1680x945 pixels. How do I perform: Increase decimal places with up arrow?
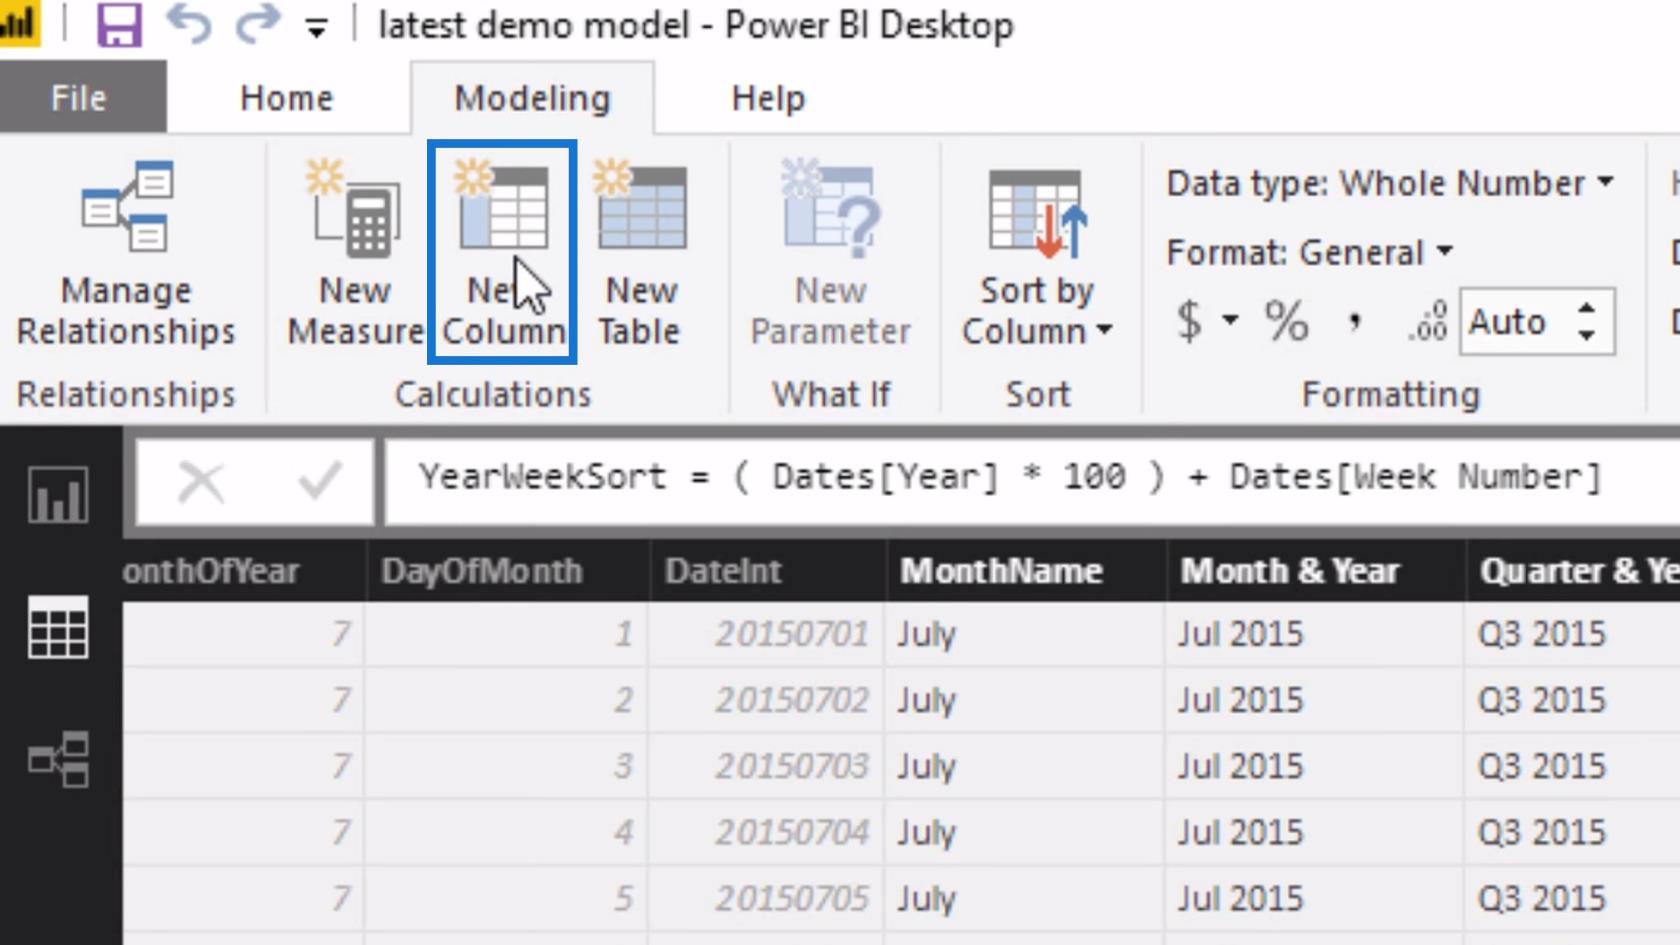(1587, 309)
